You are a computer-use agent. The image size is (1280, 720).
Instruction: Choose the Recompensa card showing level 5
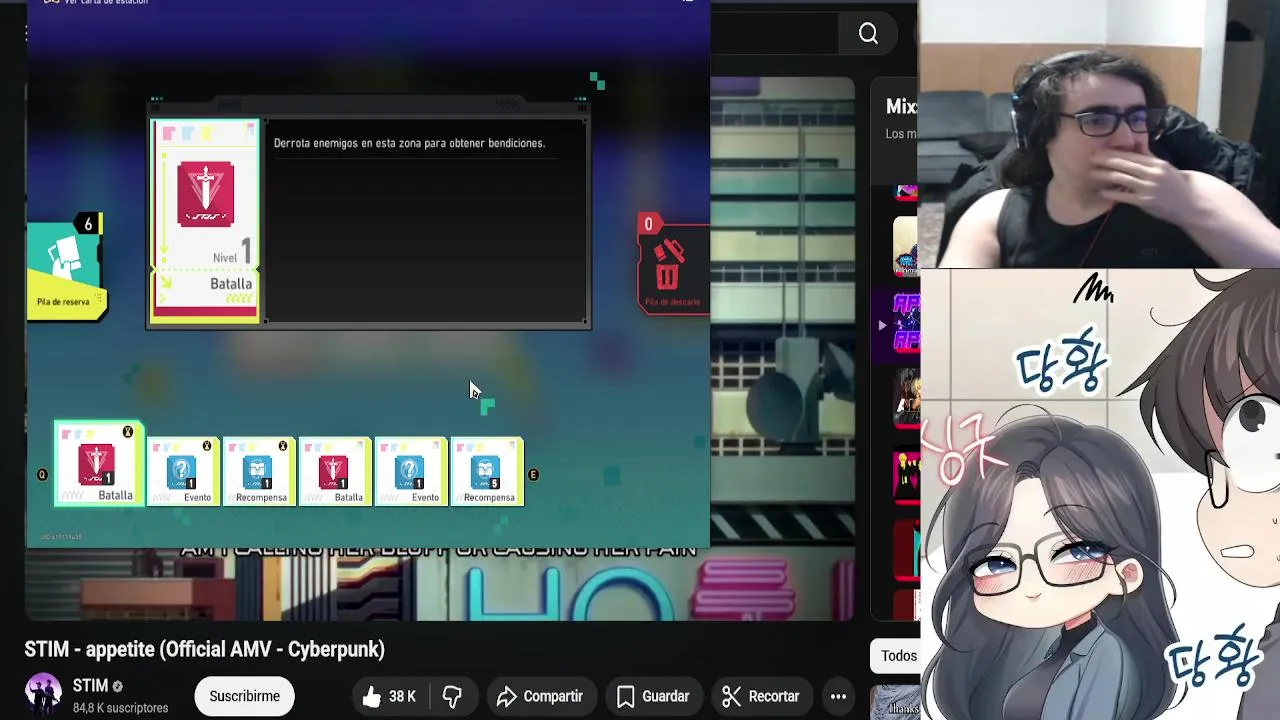[487, 471]
